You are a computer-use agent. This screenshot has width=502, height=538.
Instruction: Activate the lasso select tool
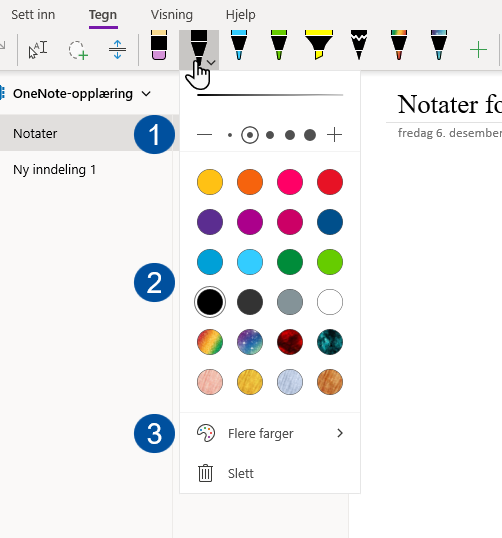click(78, 50)
